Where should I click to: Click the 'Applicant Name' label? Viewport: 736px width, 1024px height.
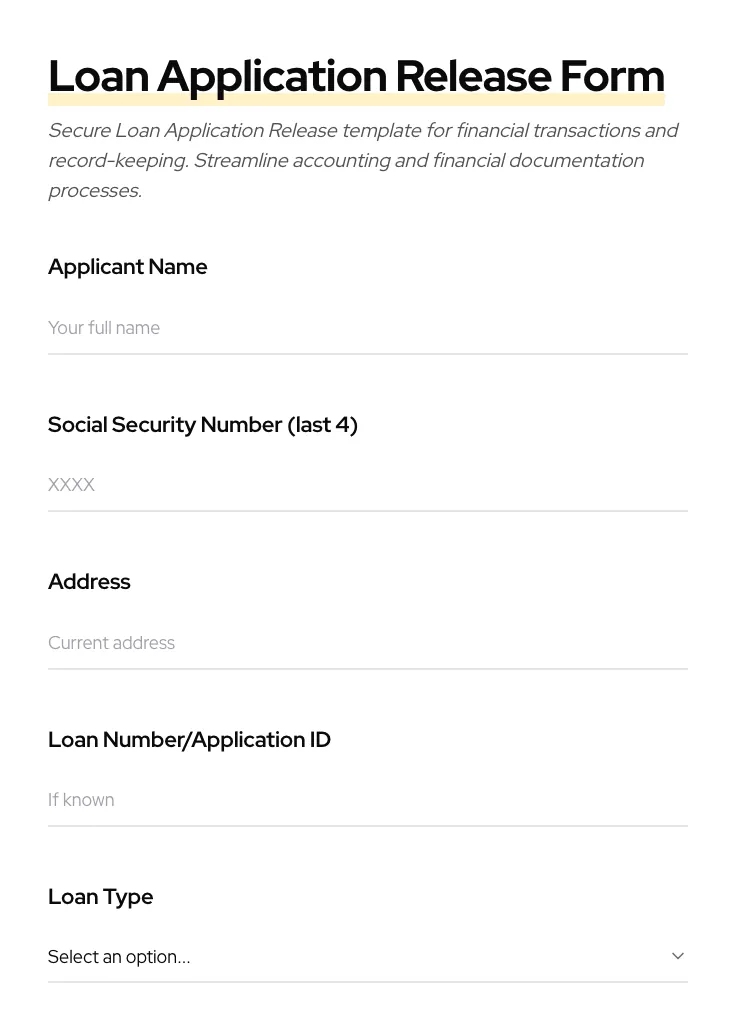tap(128, 267)
